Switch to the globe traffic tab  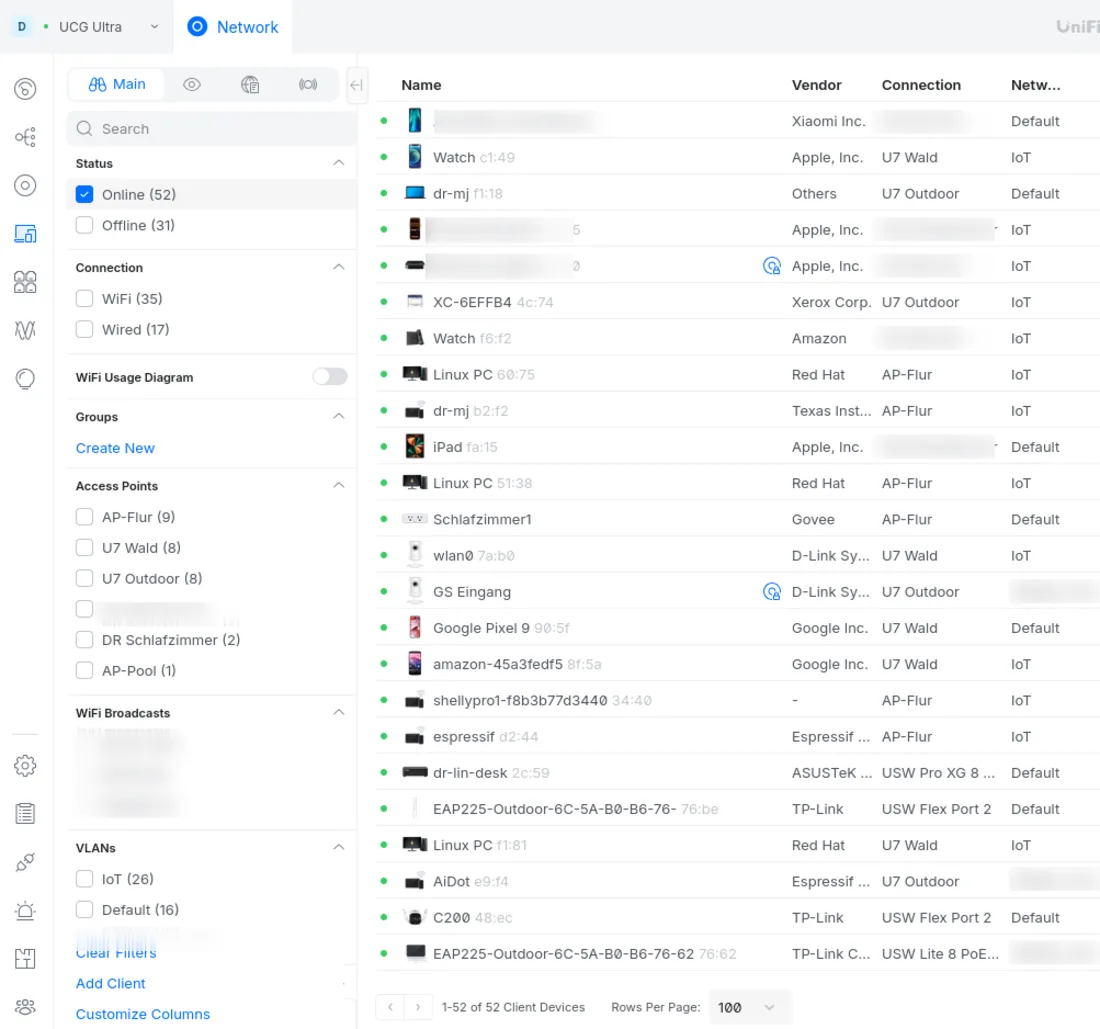(250, 84)
